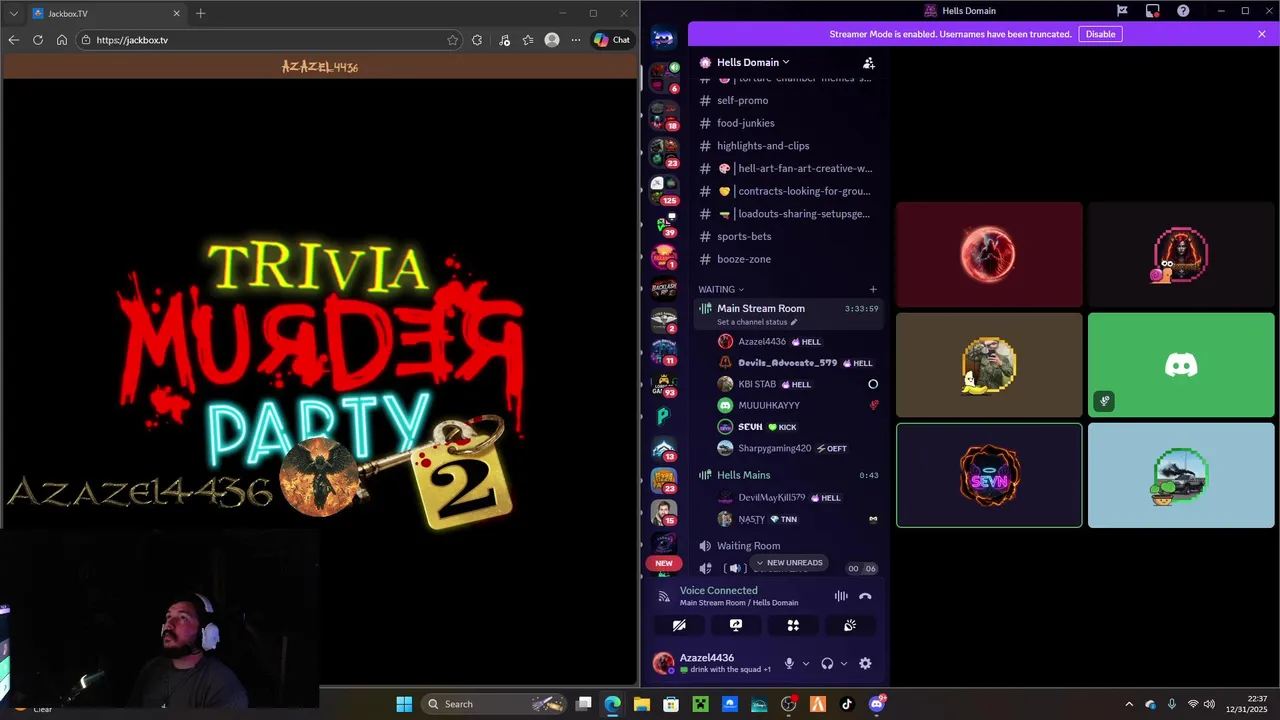Screen dimensions: 1280x720
Task: Refresh the Jackbox.TV page
Action: tap(38, 40)
